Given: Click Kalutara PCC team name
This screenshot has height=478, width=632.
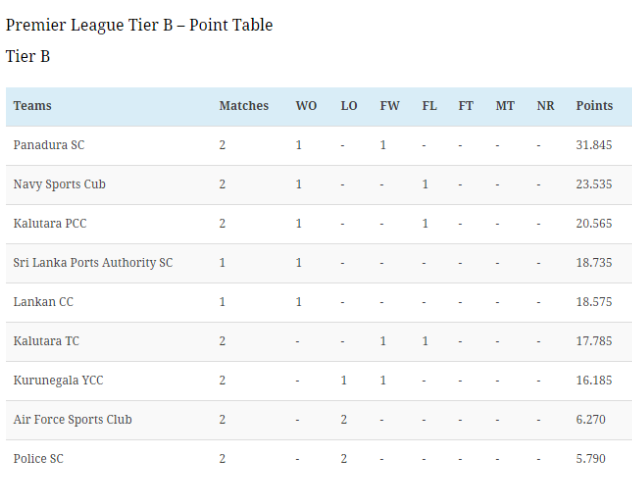Looking at the screenshot, I should point(50,223).
